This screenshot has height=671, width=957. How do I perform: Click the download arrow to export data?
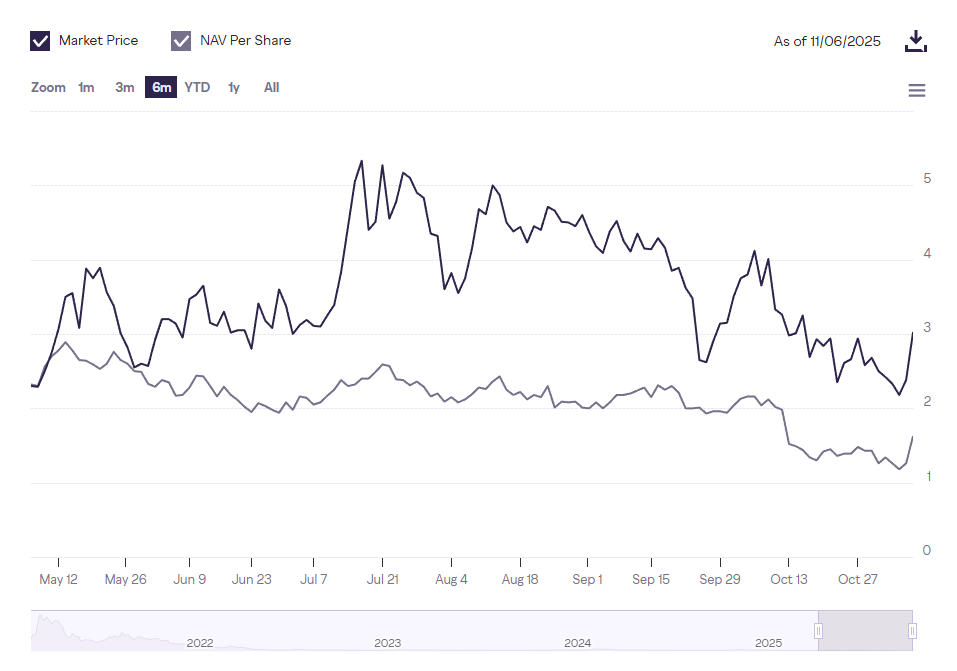click(x=916, y=40)
